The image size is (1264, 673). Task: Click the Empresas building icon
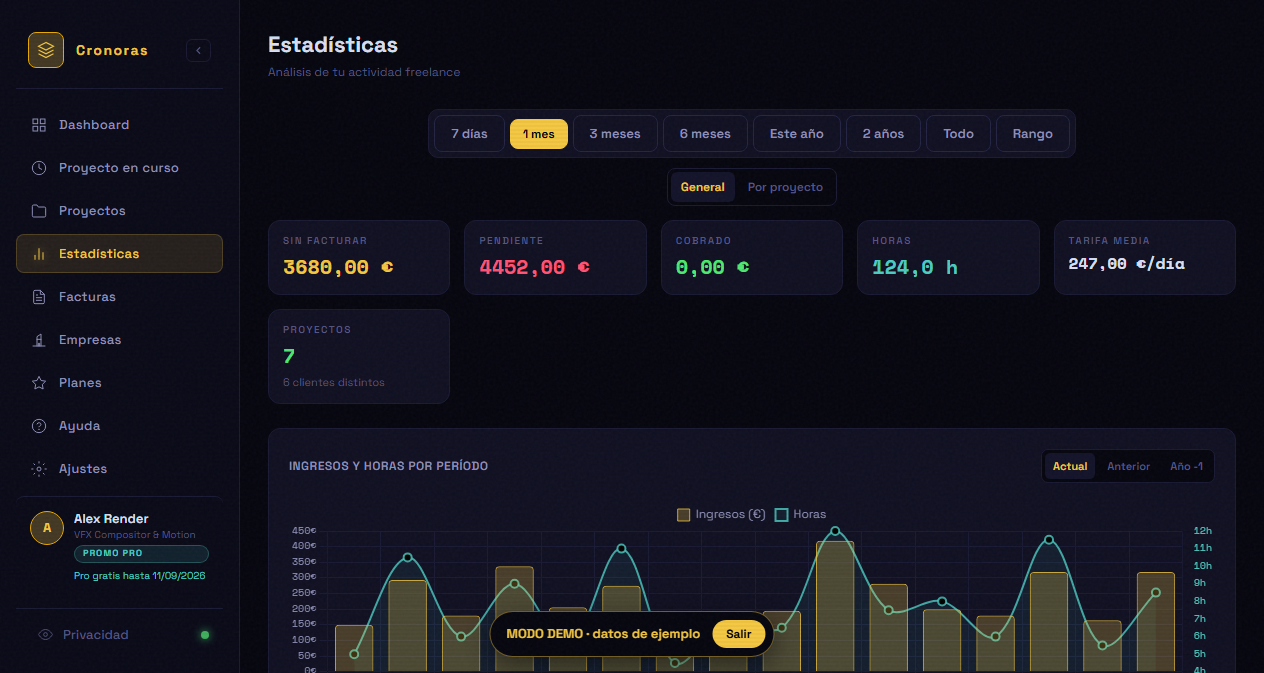click(39, 340)
